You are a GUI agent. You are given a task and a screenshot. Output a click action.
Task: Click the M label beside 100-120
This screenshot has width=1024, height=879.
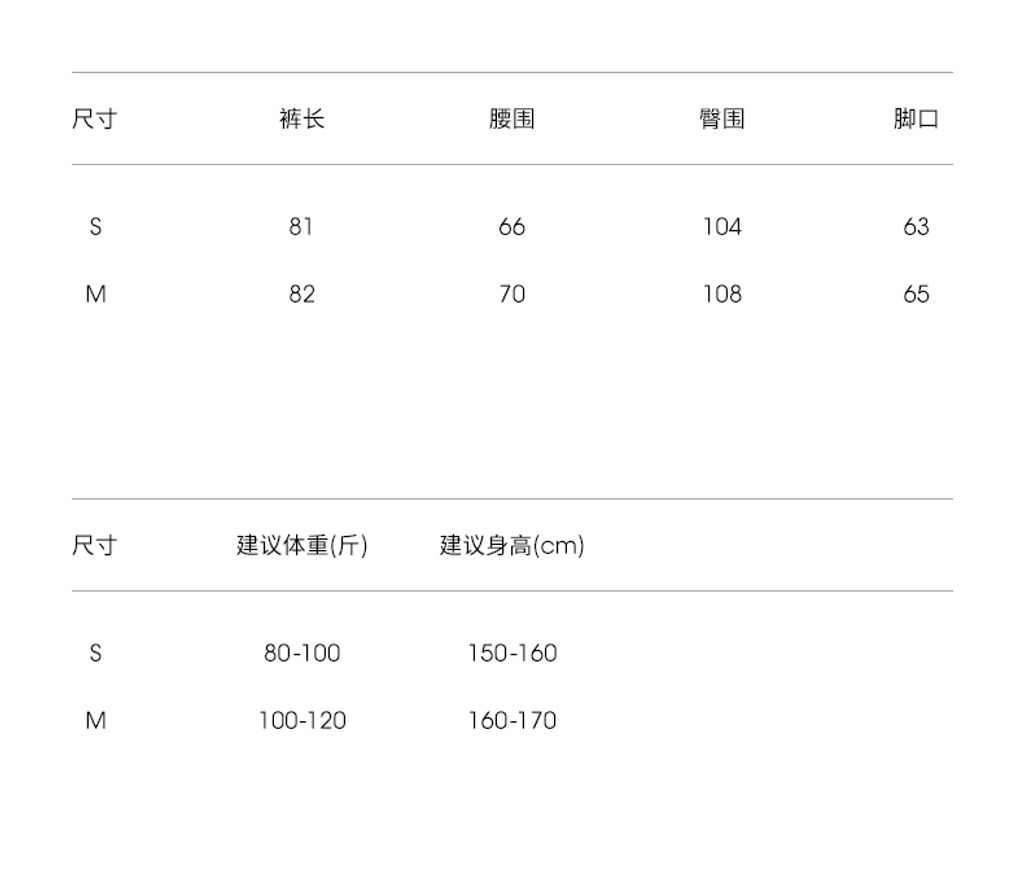click(x=95, y=720)
